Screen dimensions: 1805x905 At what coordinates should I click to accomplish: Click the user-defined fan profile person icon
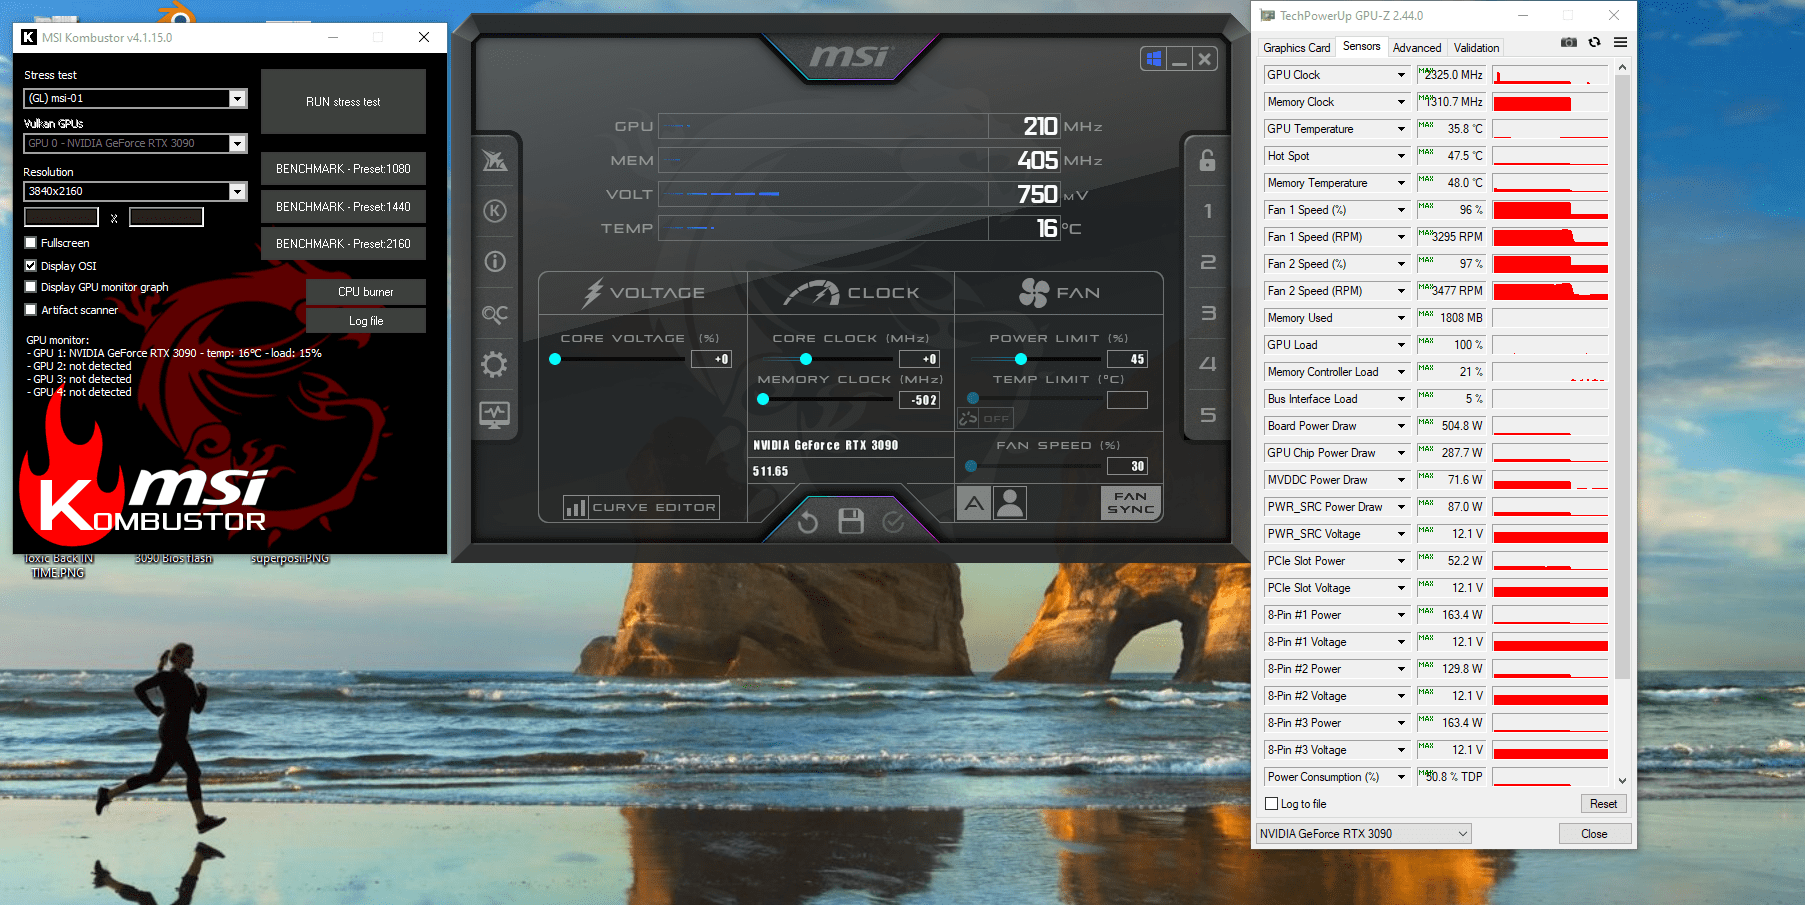tap(1010, 503)
